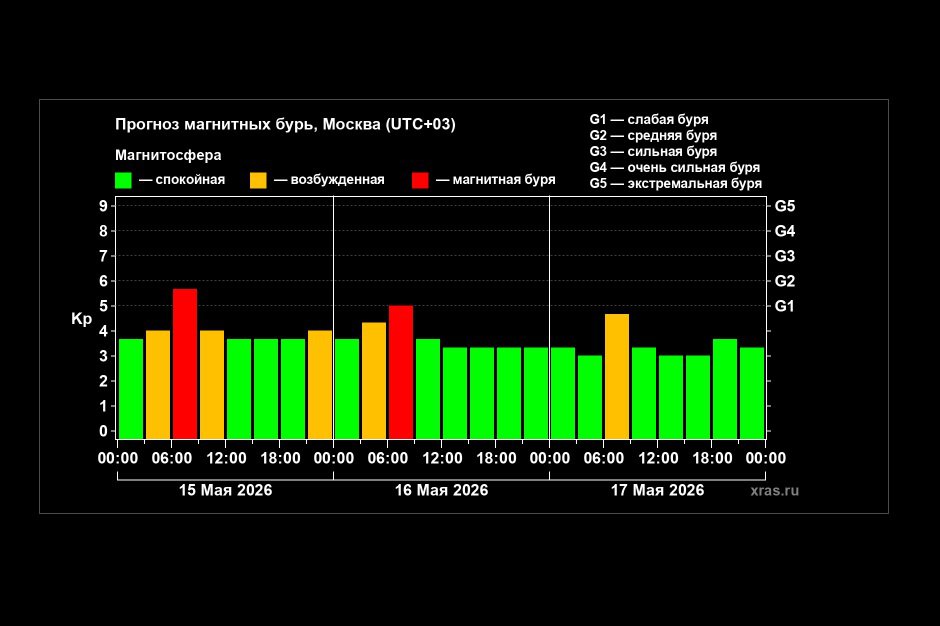Click the 15 Мая 2026 date label
940x626 pixels.
click(x=225, y=490)
